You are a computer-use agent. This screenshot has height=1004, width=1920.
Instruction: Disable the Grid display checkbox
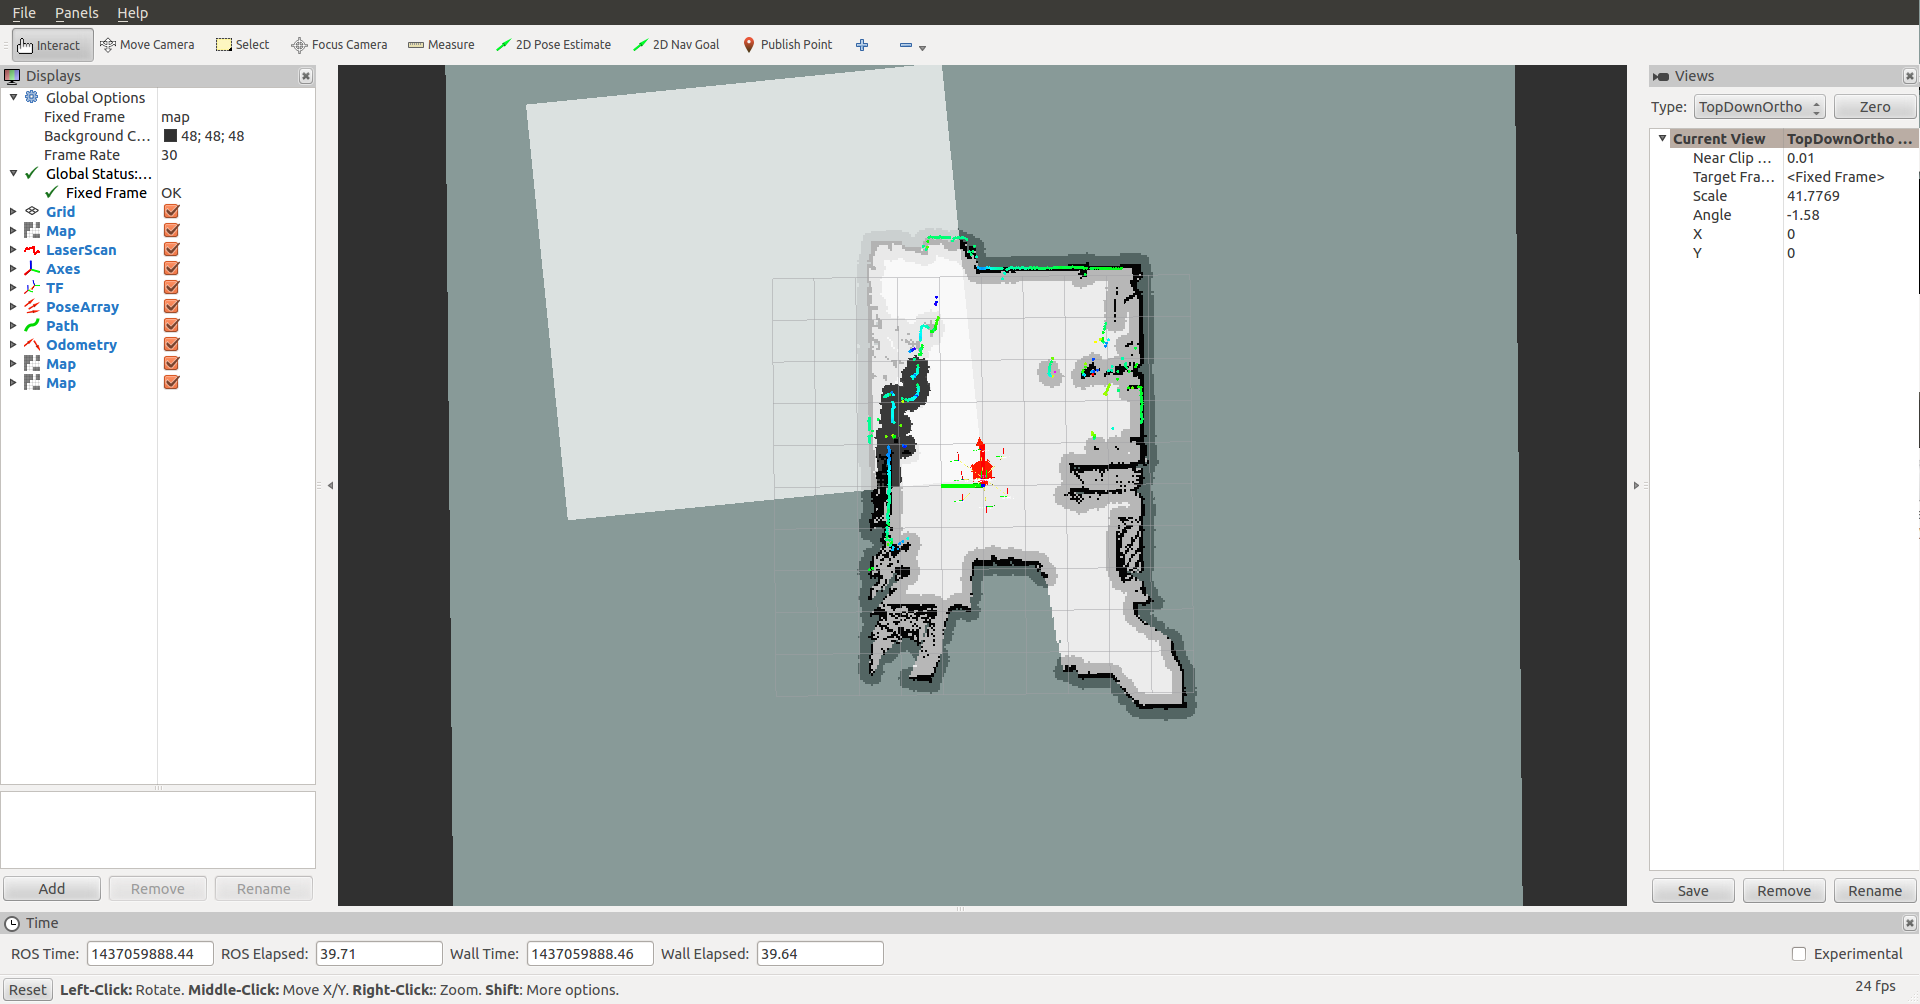tap(171, 211)
